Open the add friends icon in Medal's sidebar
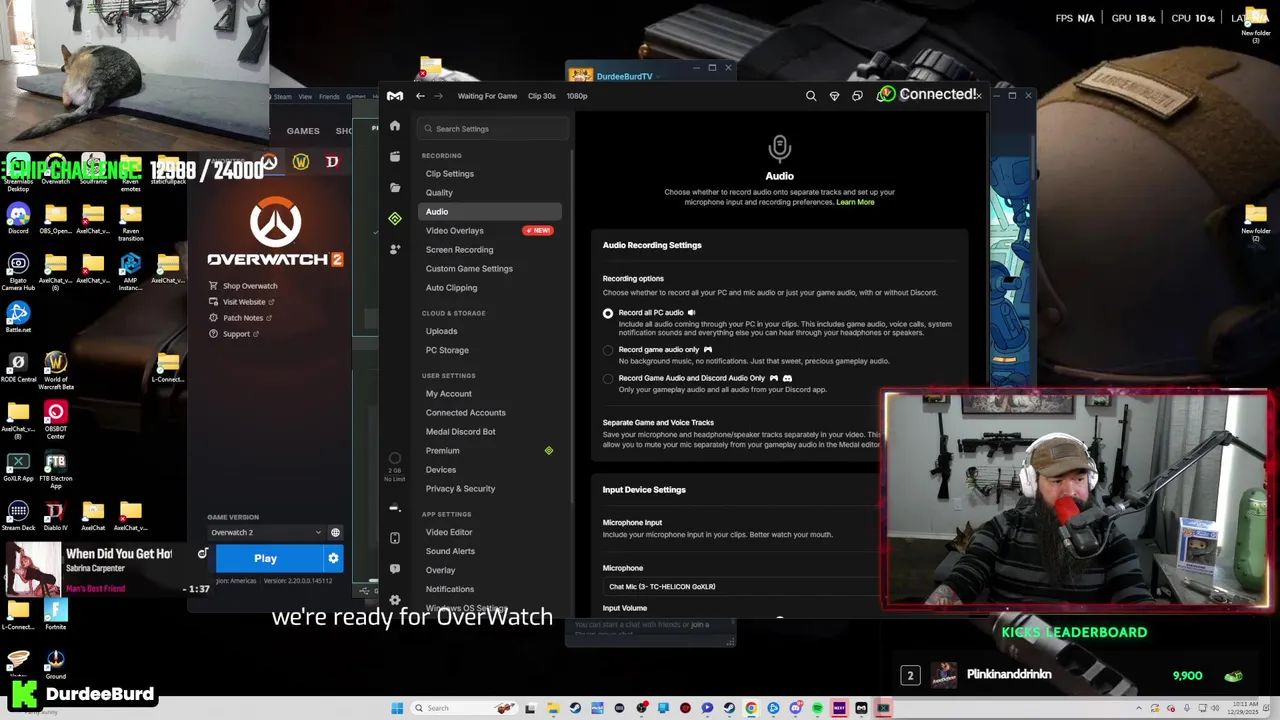 point(395,249)
